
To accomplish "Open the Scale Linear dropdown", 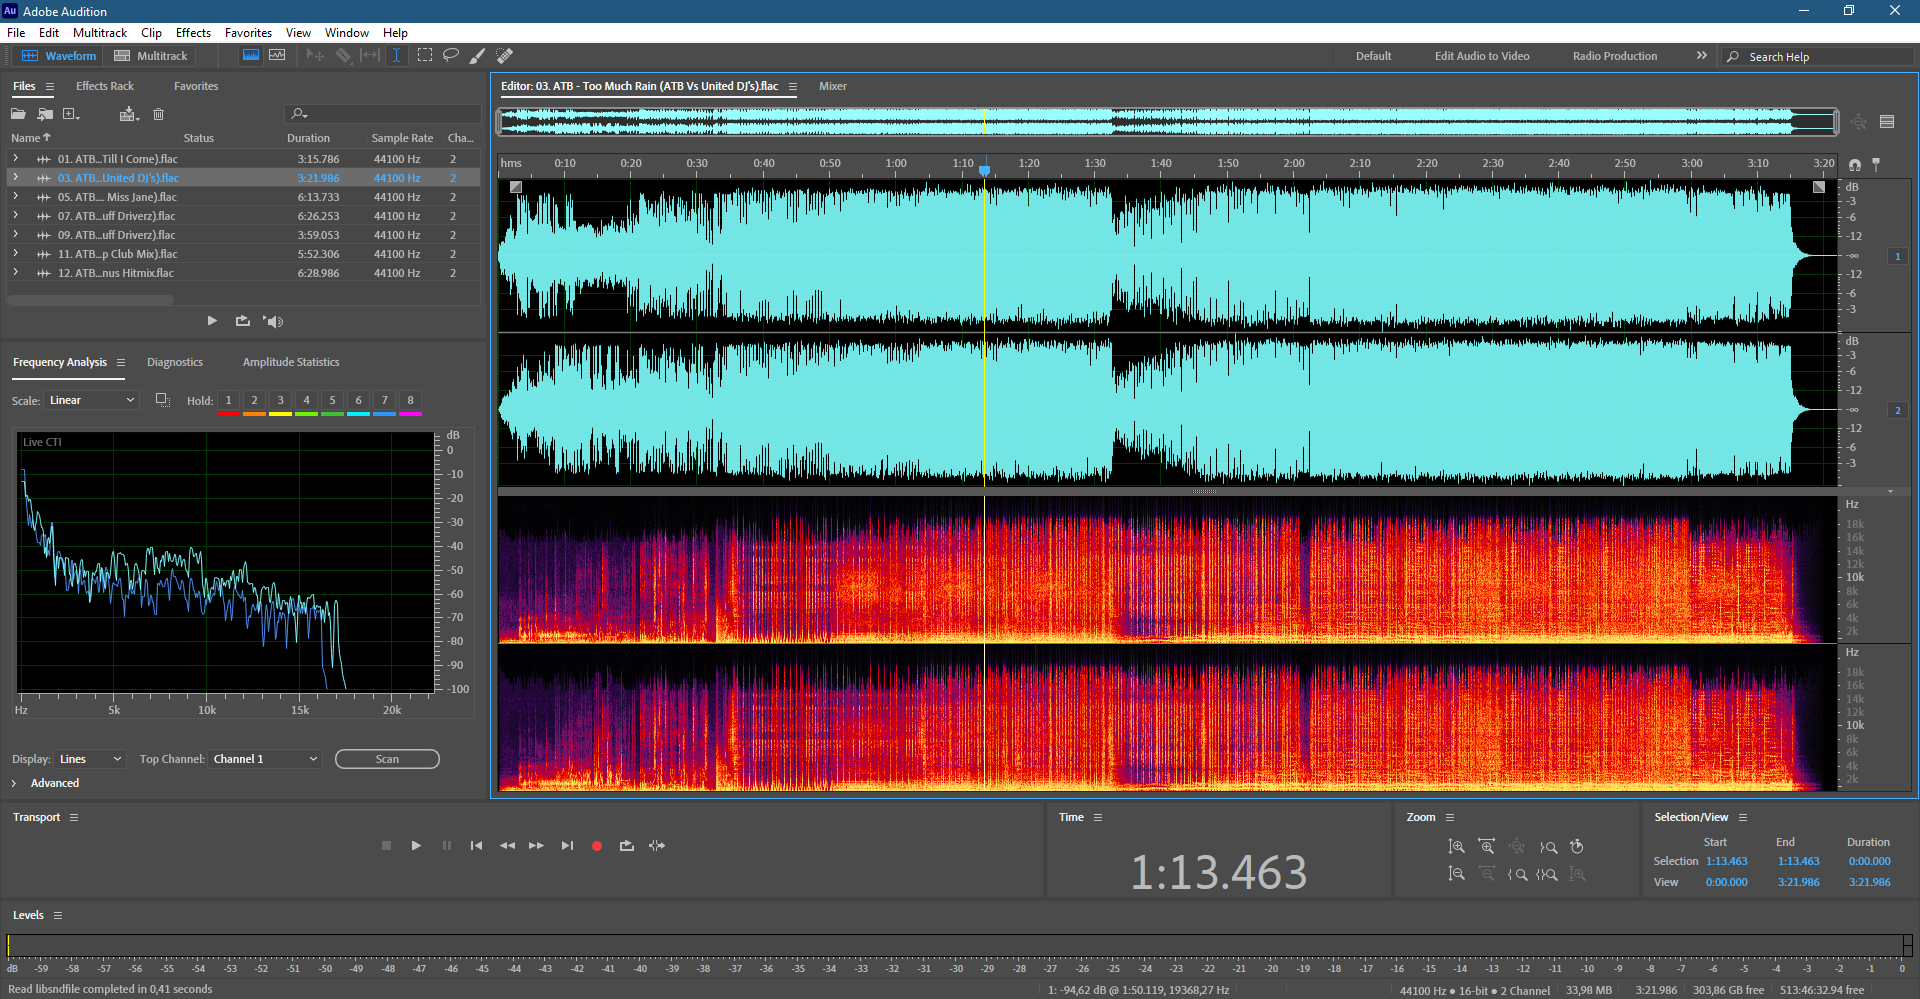I will [x=91, y=400].
